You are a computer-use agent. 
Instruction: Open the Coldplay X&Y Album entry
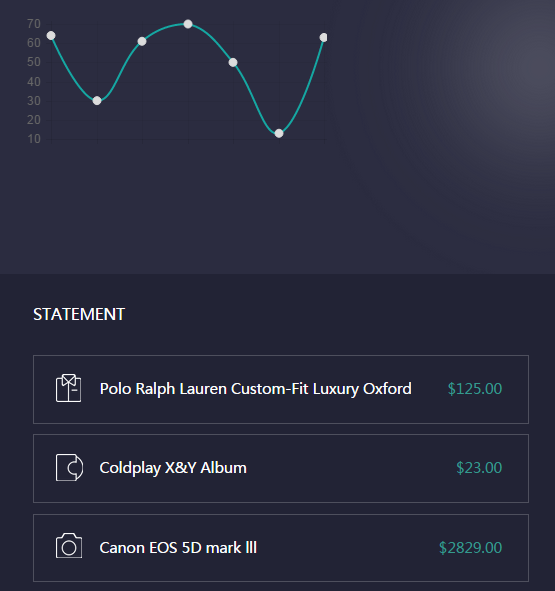[x=281, y=469]
